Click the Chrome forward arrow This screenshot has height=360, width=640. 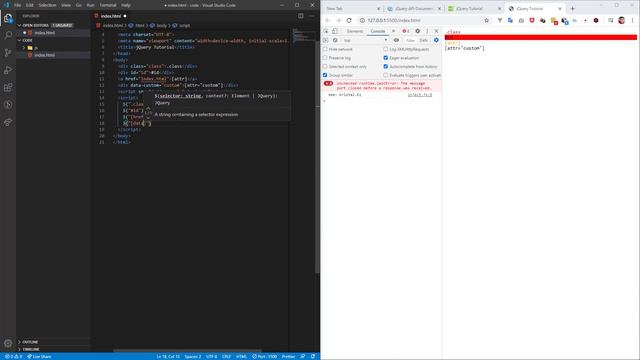coord(338,20)
